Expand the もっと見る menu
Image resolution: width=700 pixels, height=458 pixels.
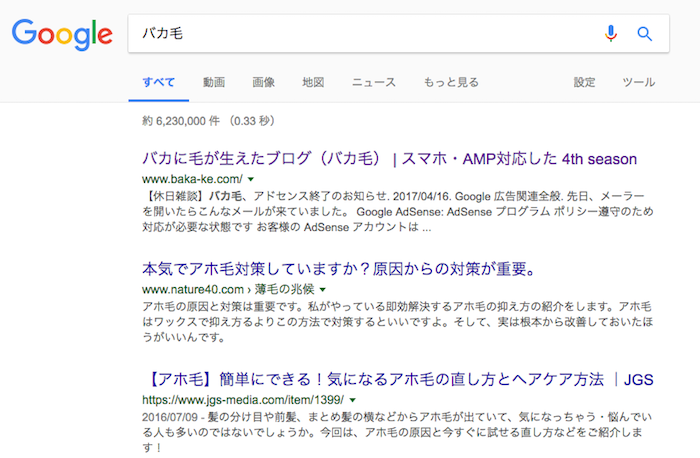click(x=450, y=82)
